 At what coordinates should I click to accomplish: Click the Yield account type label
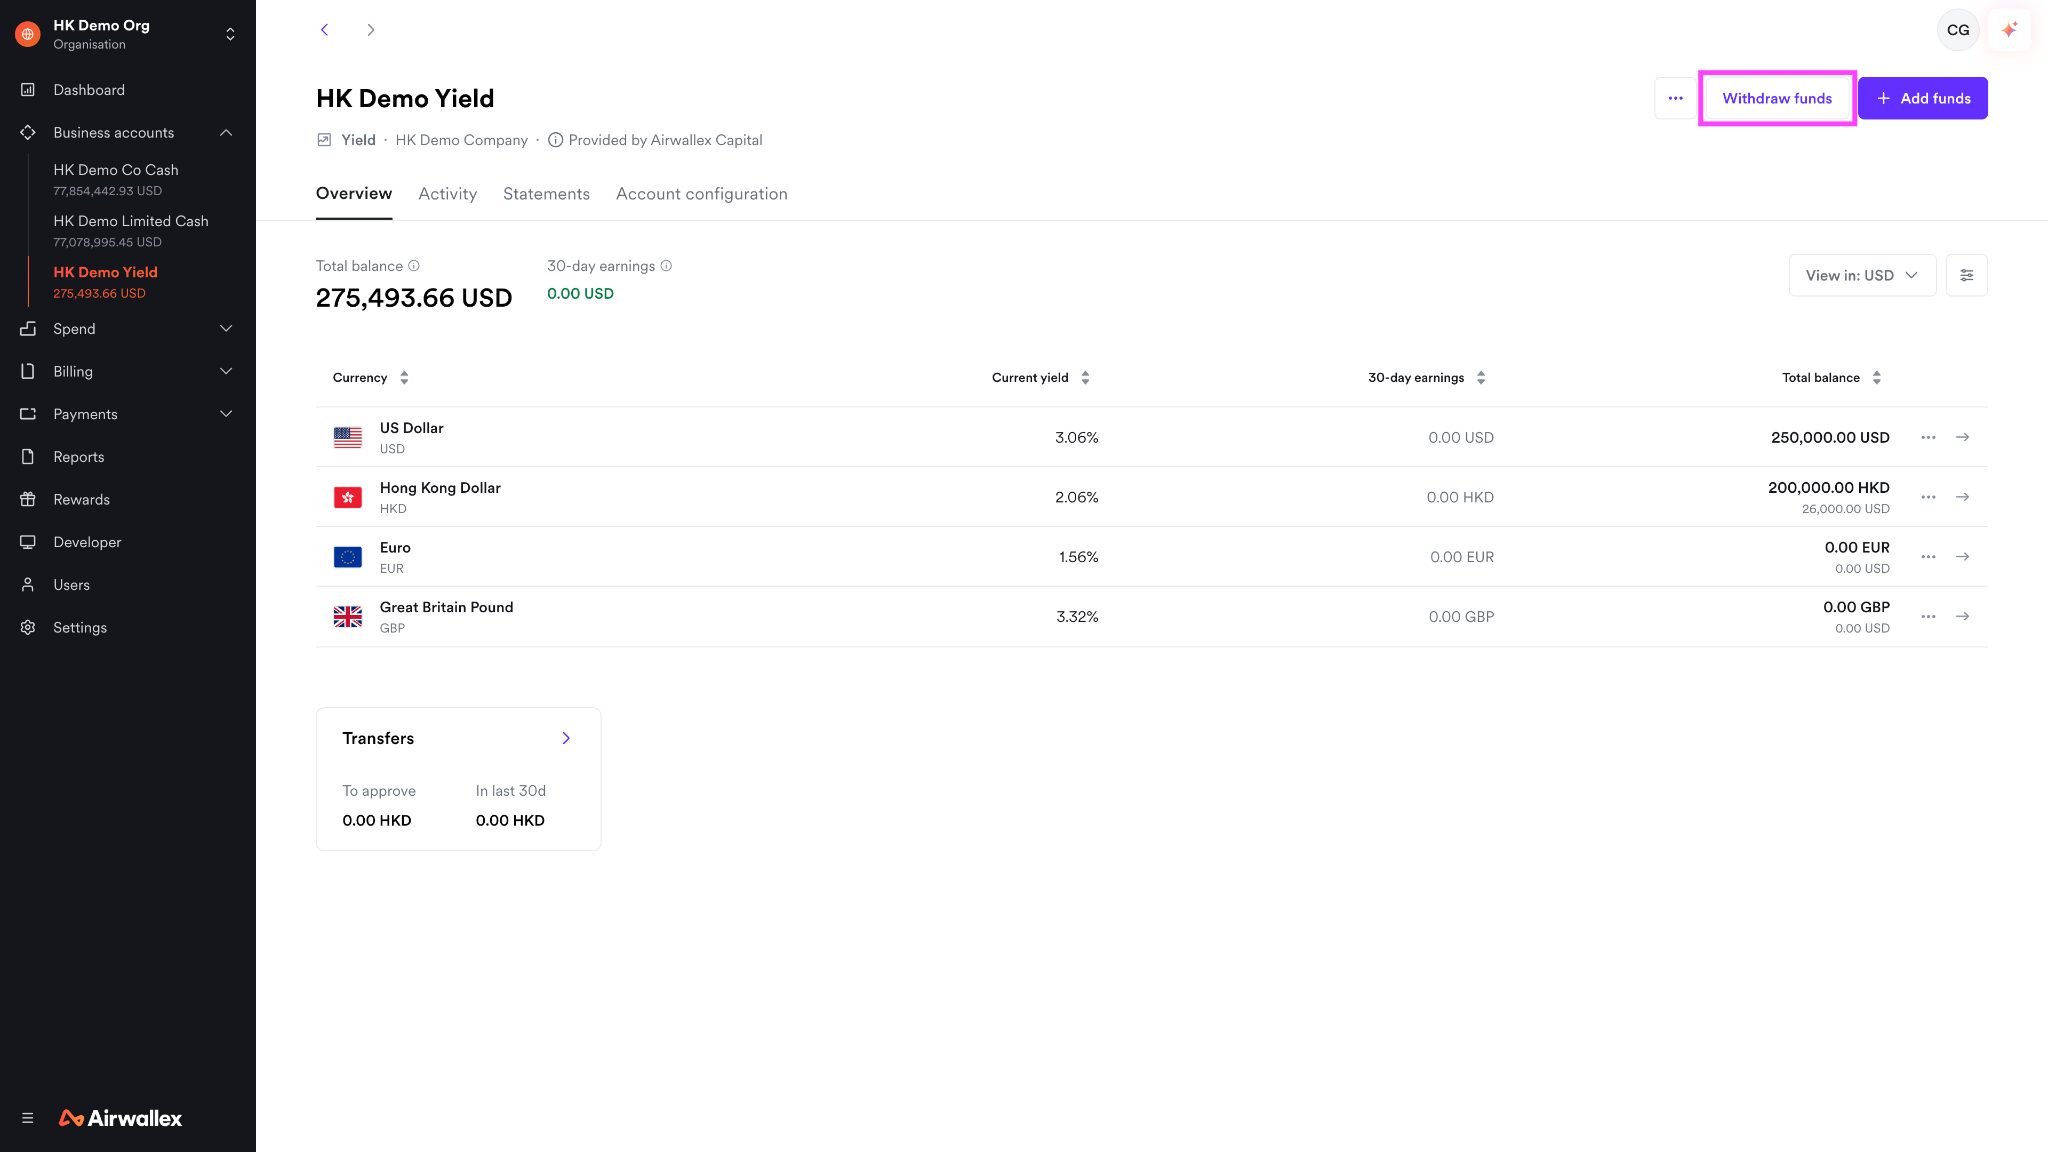point(358,140)
